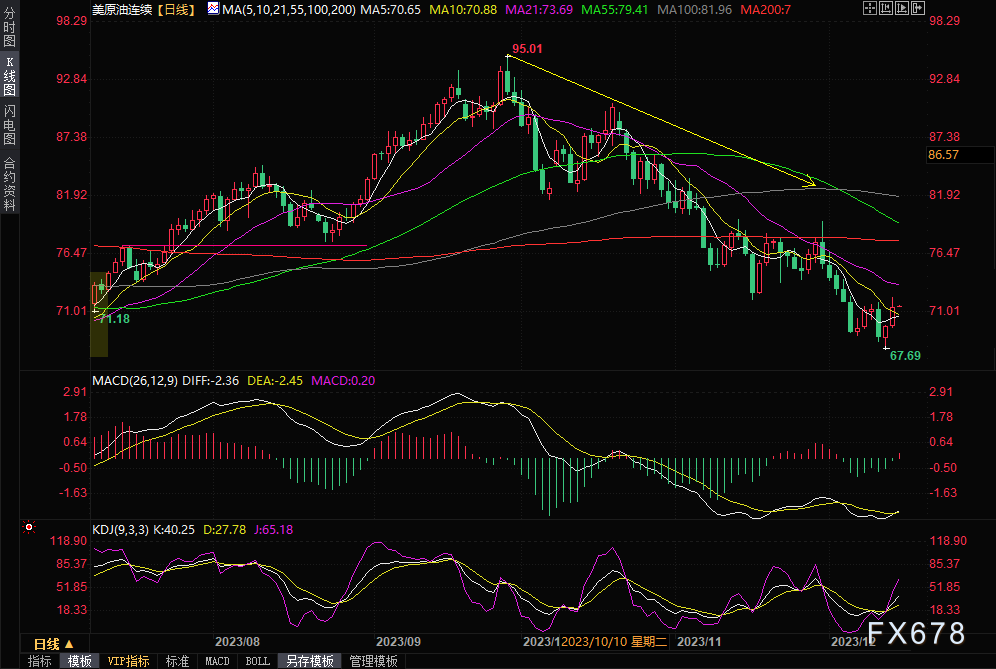996x669 pixels.
Task: Open the 日线 period selector
Action: point(46,643)
